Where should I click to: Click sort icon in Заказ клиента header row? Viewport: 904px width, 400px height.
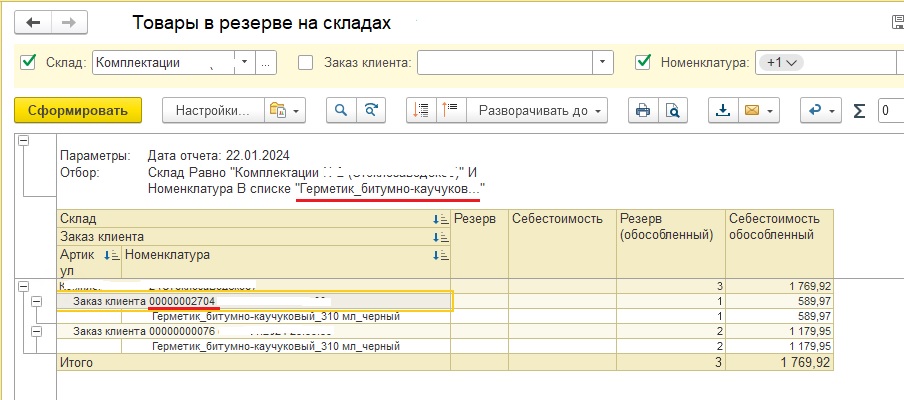441,237
